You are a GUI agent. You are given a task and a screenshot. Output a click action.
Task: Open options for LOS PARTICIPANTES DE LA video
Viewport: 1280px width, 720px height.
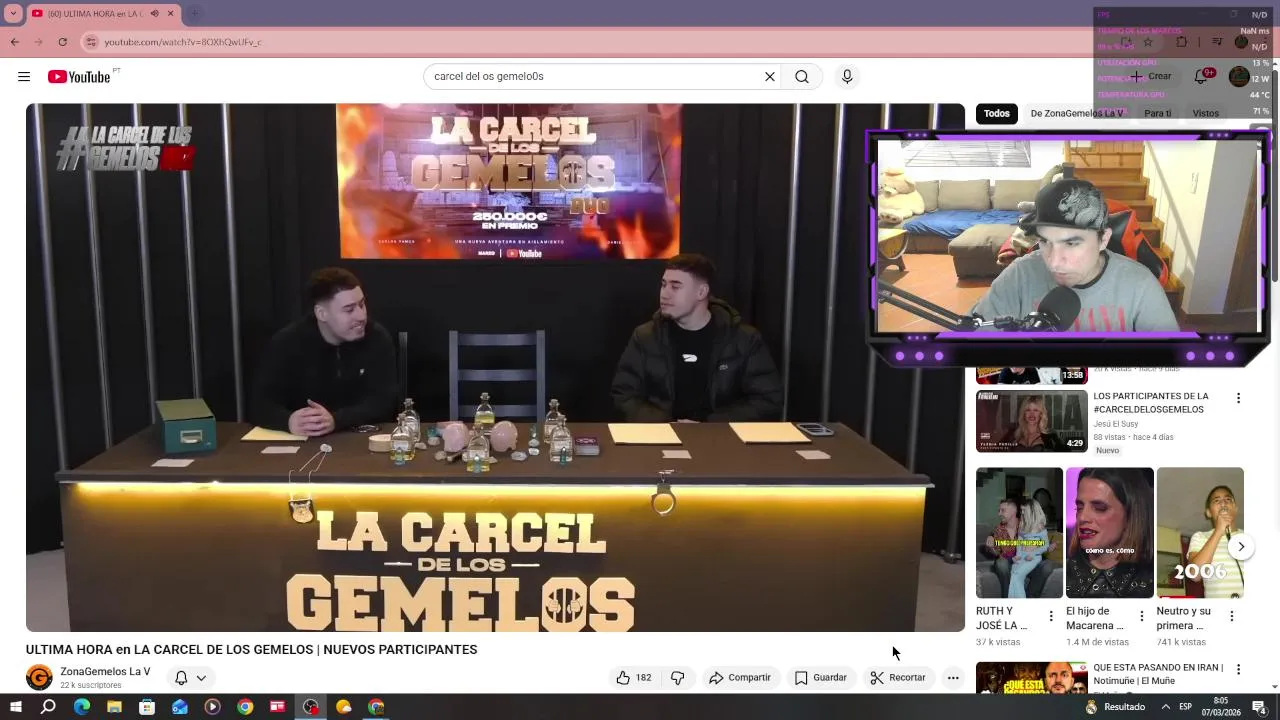(x=1238, y=398)
